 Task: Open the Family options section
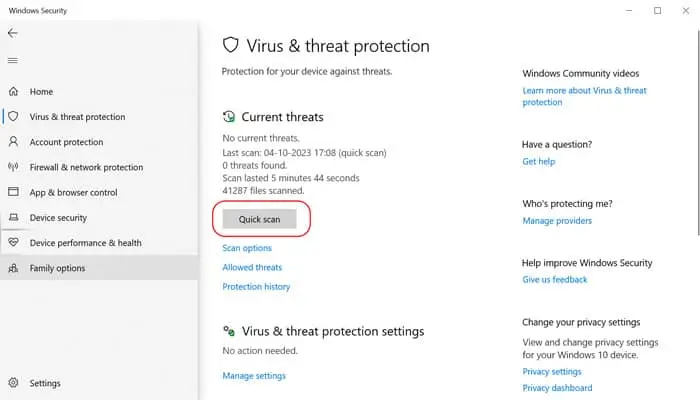tap(57, 268)
